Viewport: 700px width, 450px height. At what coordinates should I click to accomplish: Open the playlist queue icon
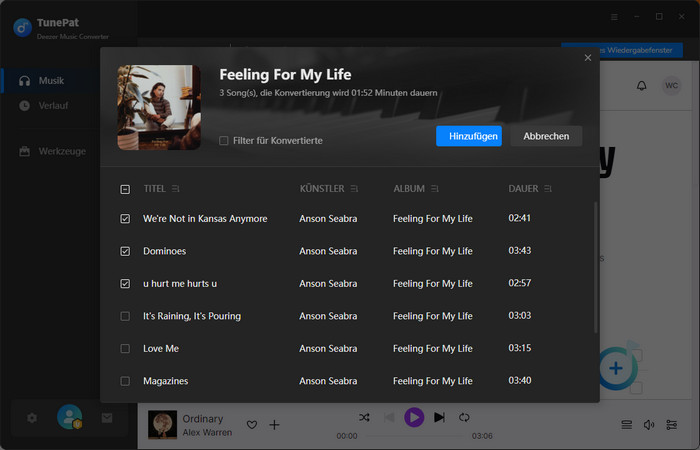tap(626, 425)
